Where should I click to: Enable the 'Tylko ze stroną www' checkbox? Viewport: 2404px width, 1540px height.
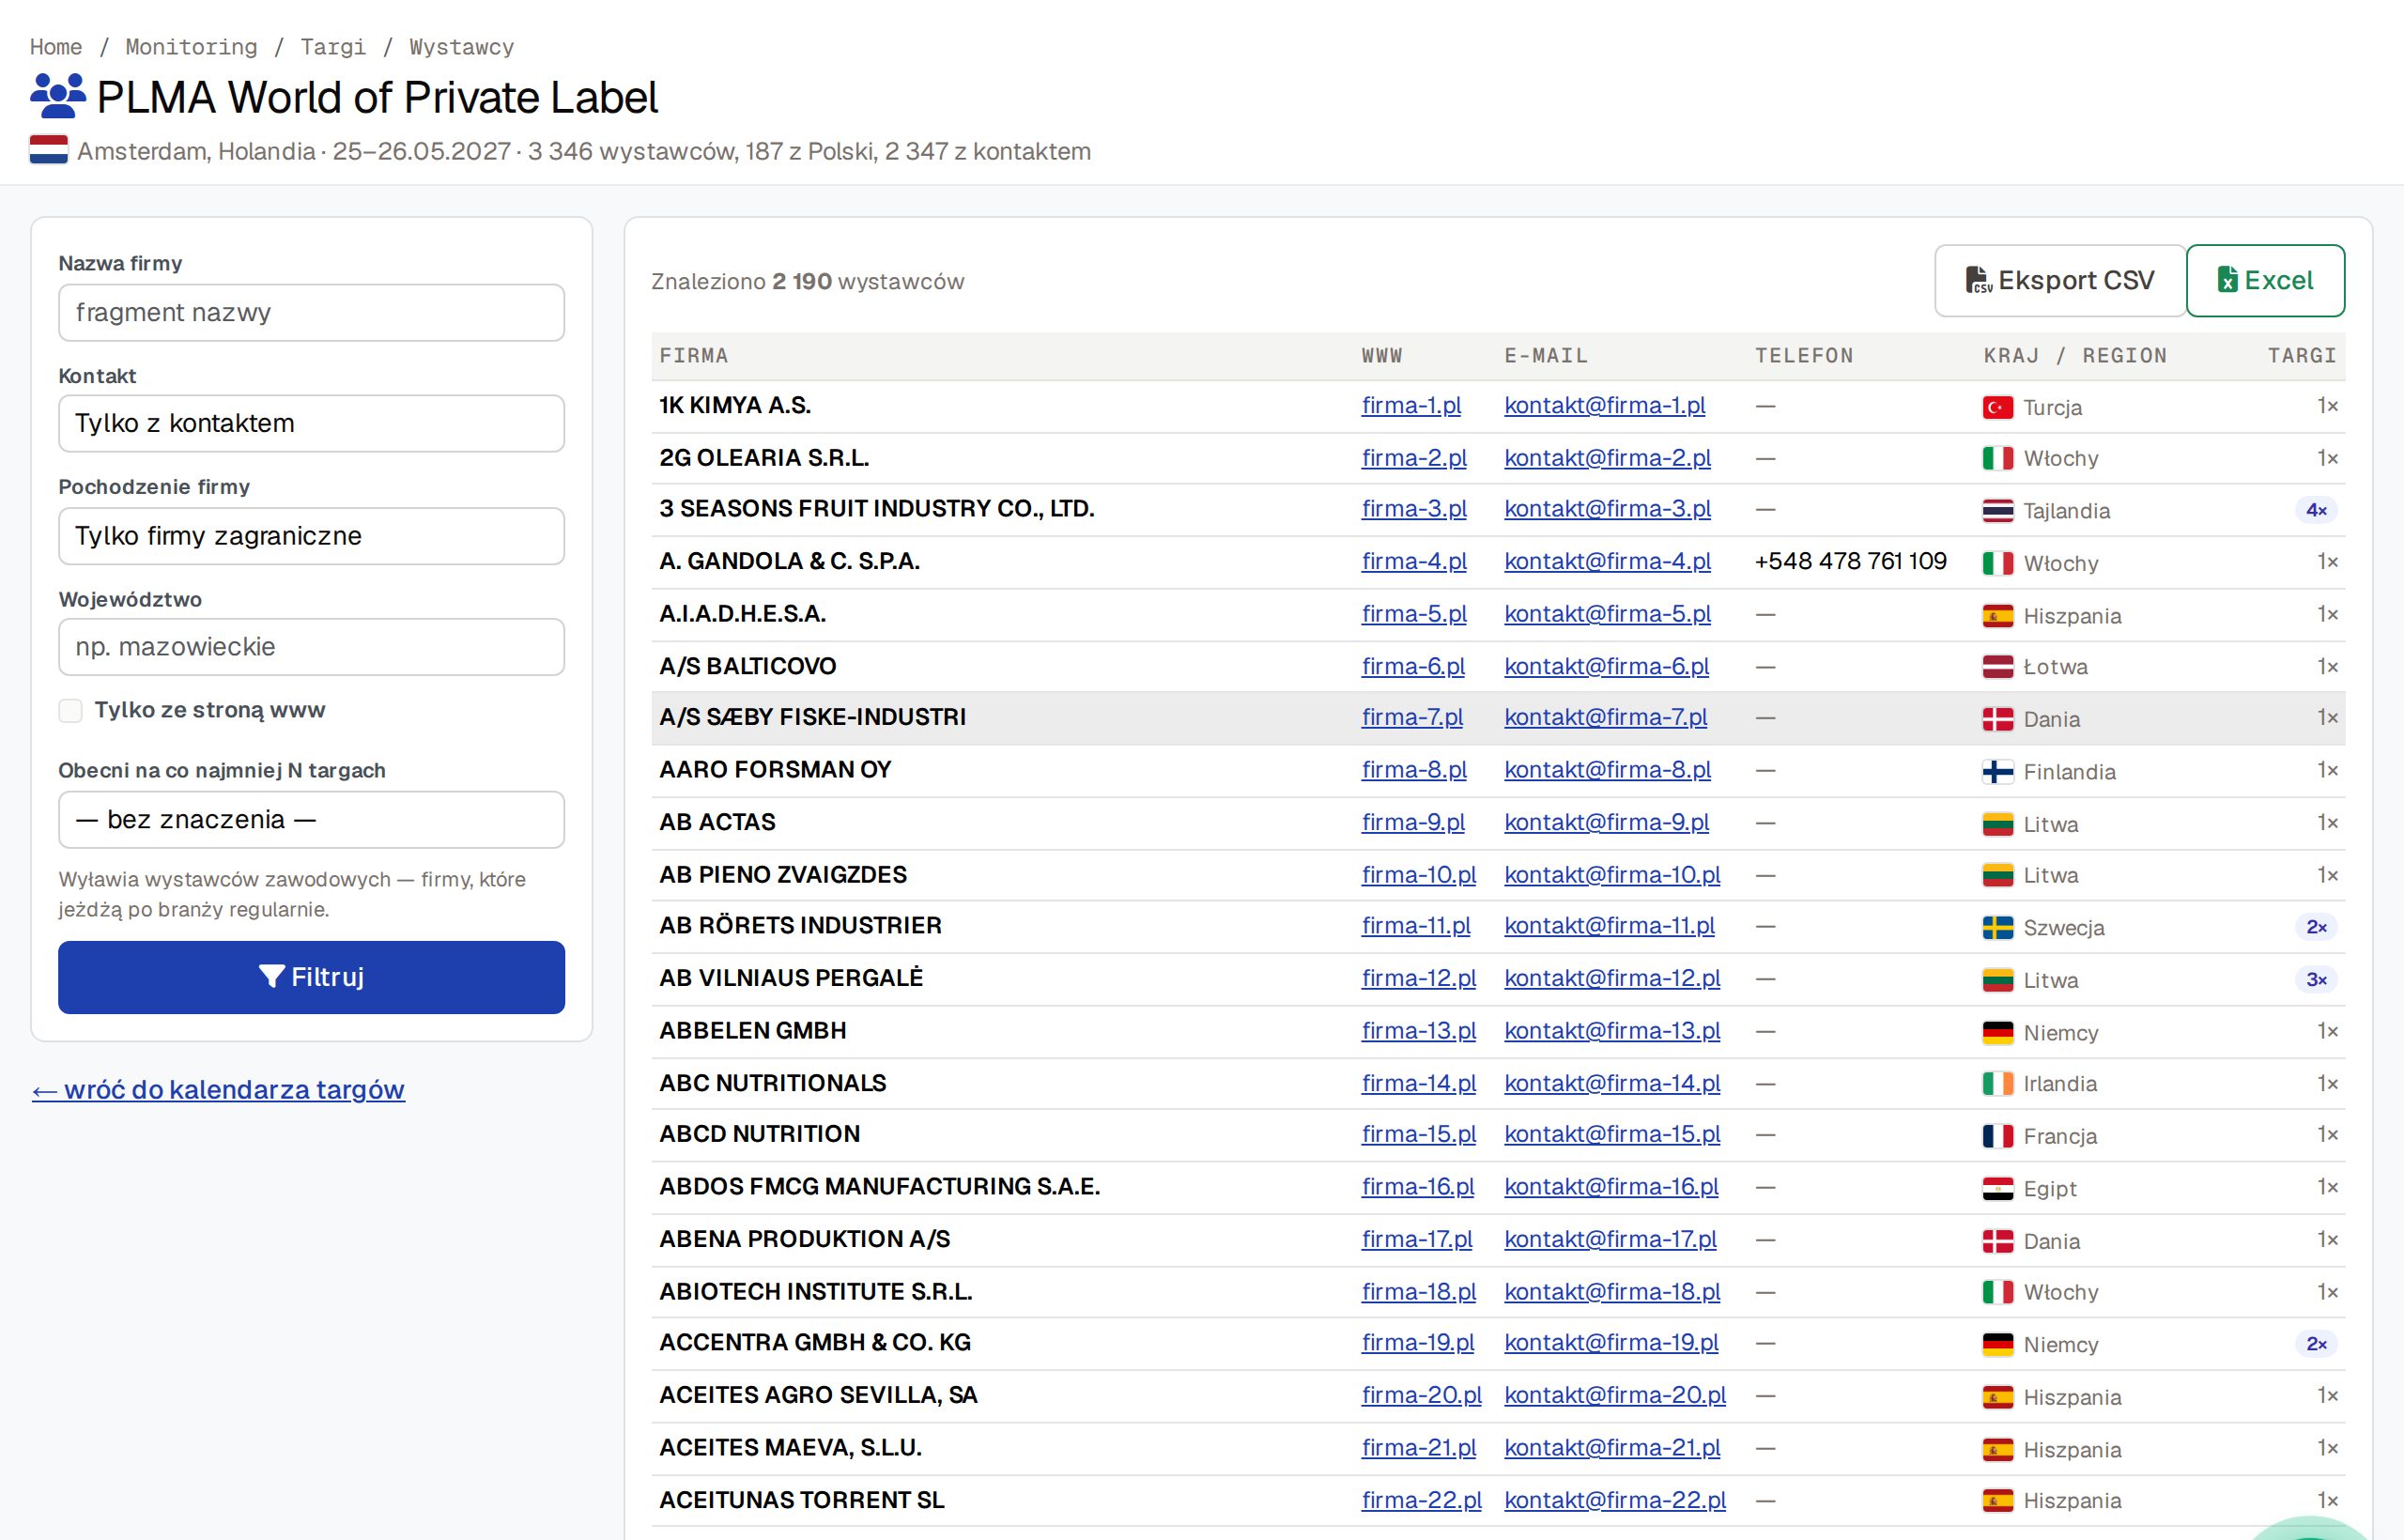click(x=70, y=710)
